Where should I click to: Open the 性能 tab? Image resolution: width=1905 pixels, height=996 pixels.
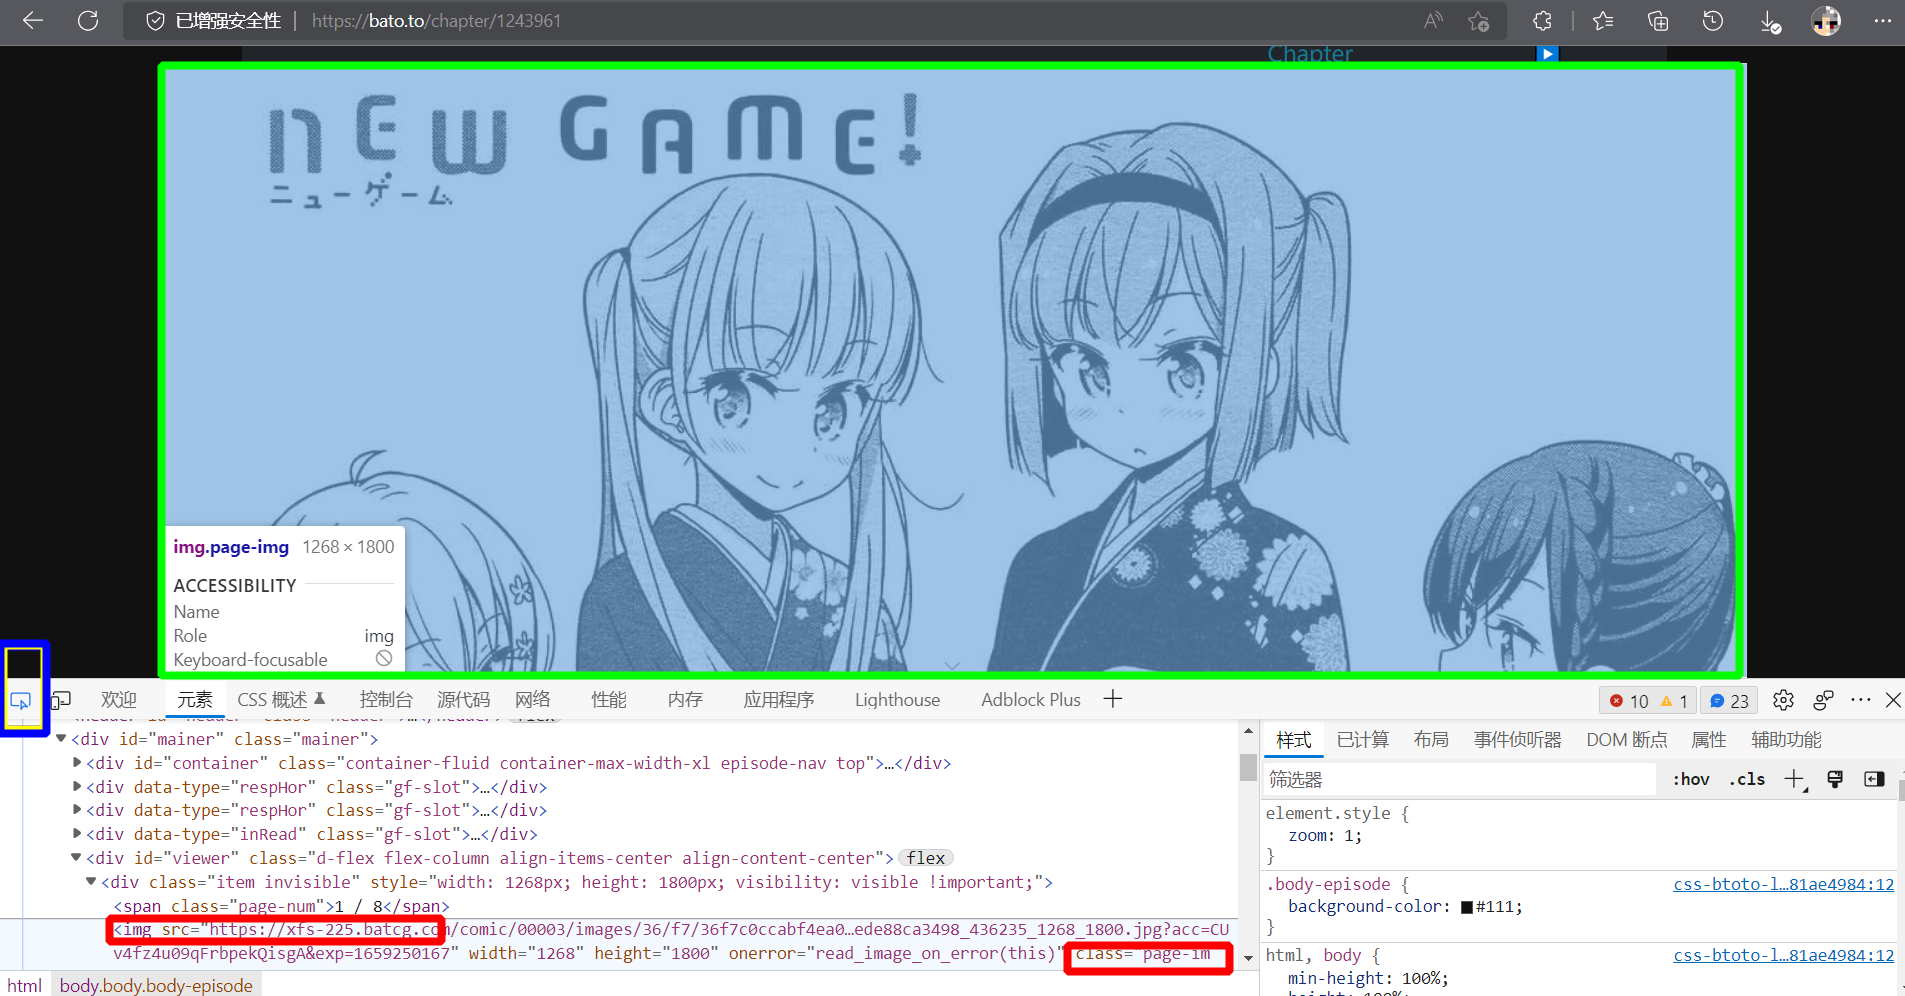[x=609, y=700]
